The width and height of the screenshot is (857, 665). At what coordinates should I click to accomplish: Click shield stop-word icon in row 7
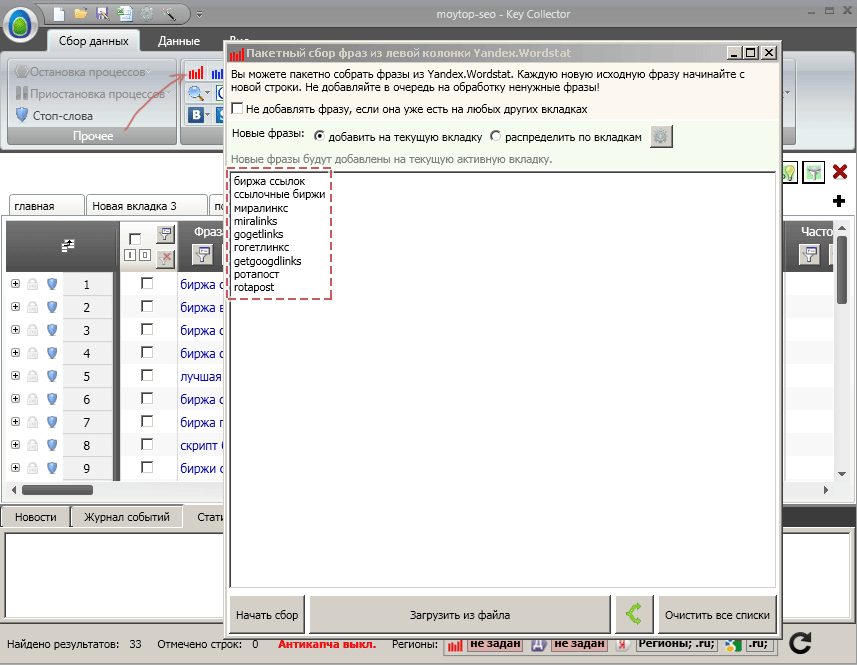(x=52, y=421)
